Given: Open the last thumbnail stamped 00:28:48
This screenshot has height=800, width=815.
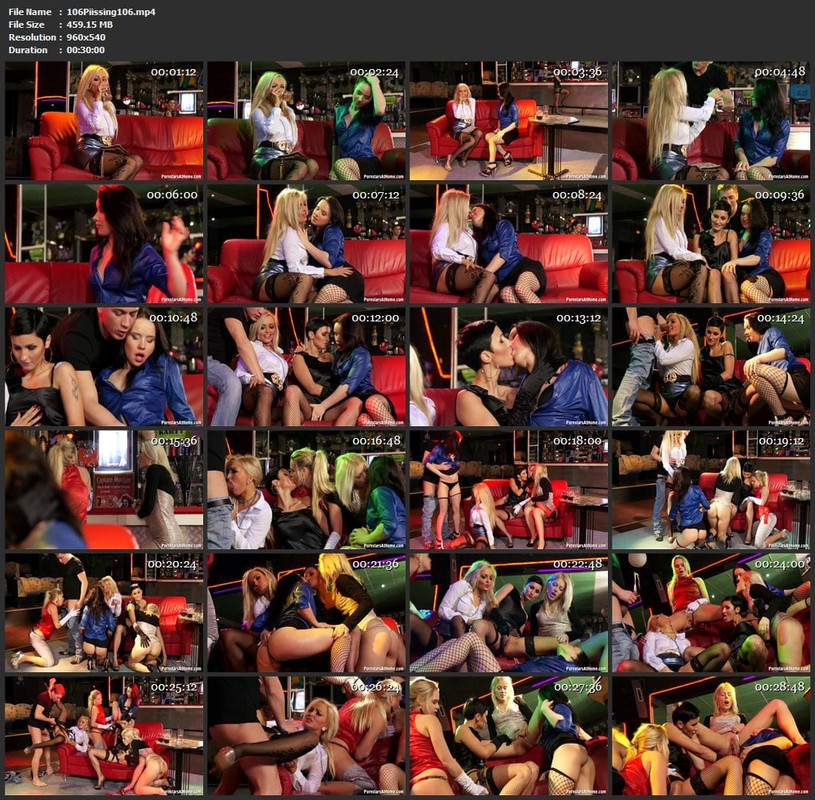Looking at the screenshot, I should [711, 736].
